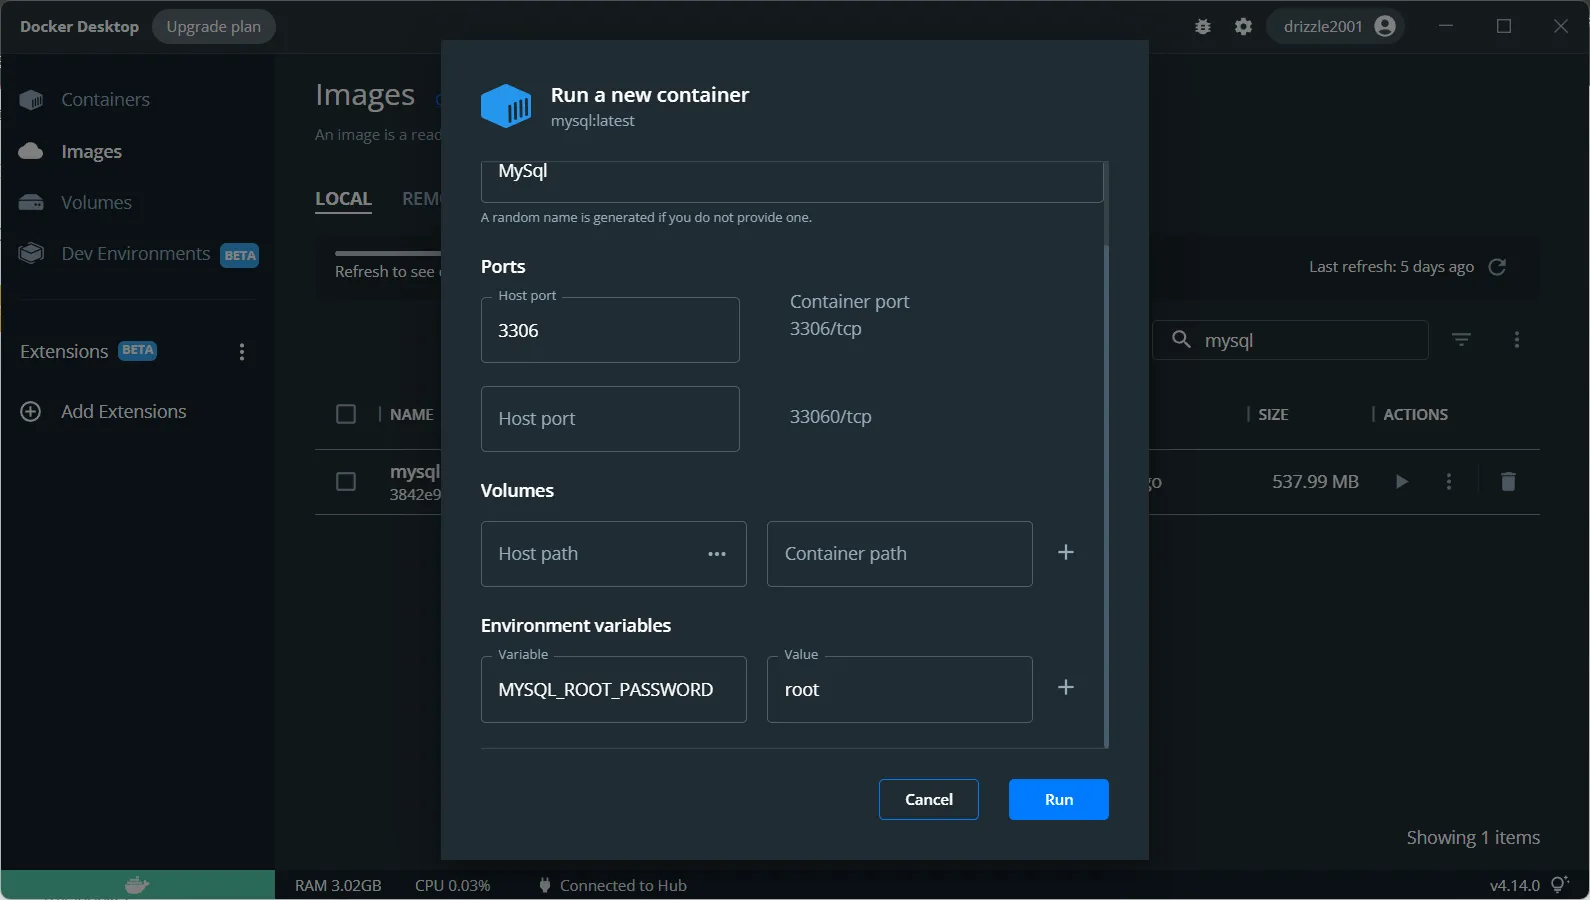Open the filter icon beside search
The height and width of the screenshot is (900, 1590).
1461,340
